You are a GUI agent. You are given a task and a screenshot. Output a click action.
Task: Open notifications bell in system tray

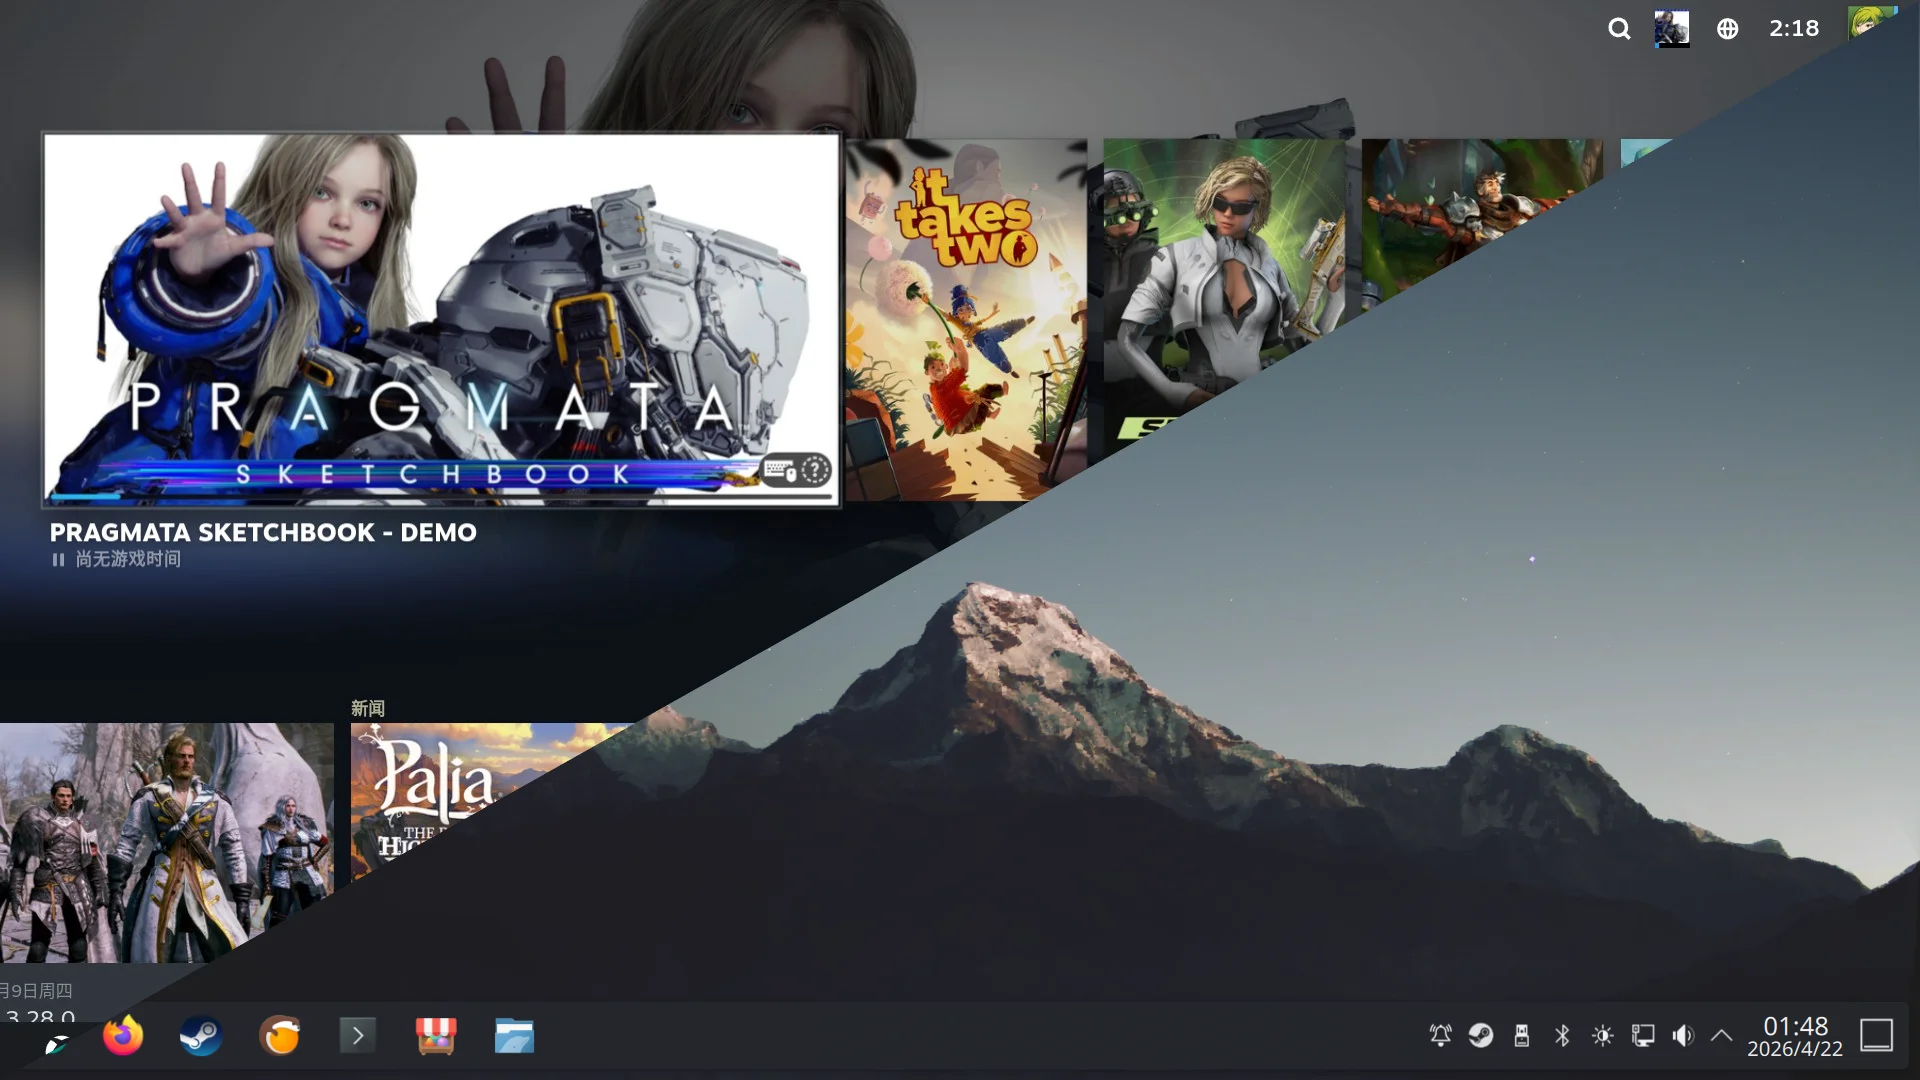click(x=1440, y=1035)
